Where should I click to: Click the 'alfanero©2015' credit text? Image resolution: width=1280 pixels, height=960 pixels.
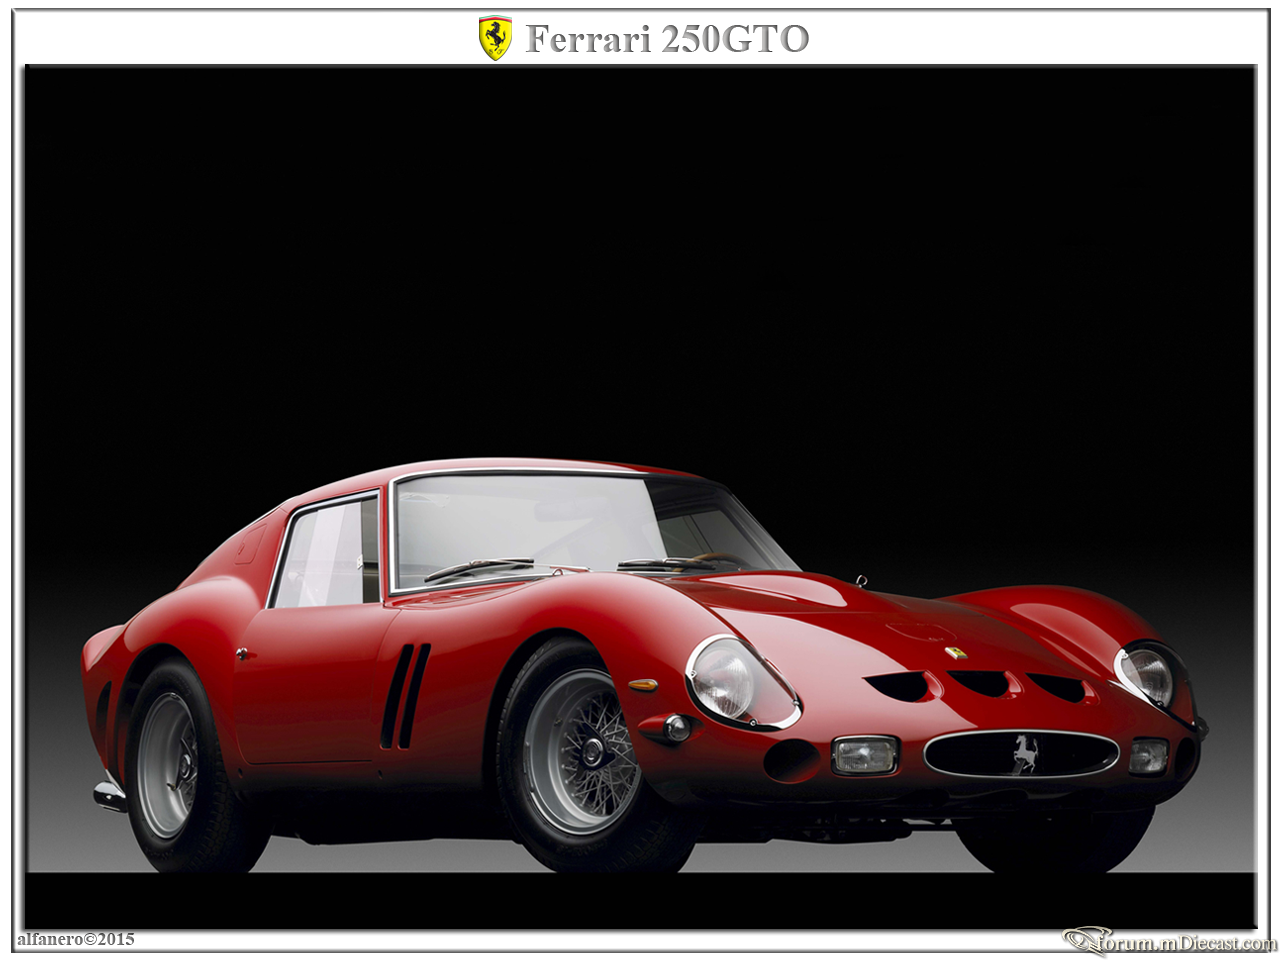(x=76, y=939)
